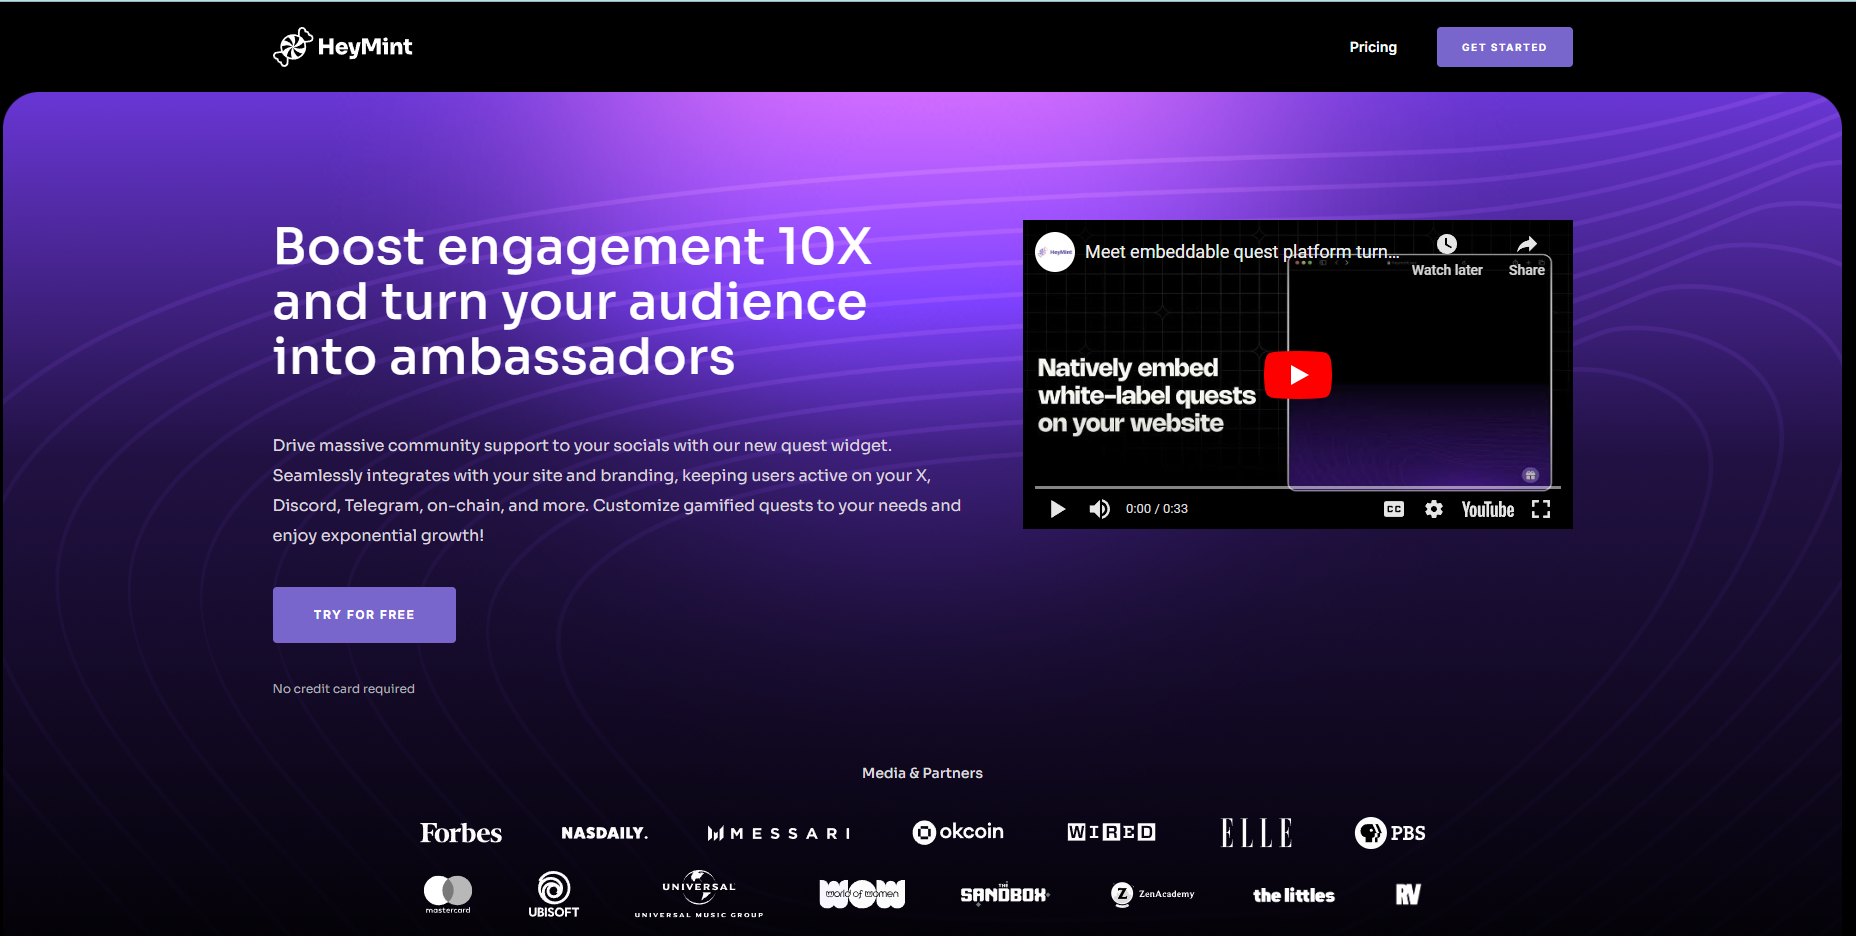
Task: Click the Mastercard partner logo
Action: tap(448, 893)
